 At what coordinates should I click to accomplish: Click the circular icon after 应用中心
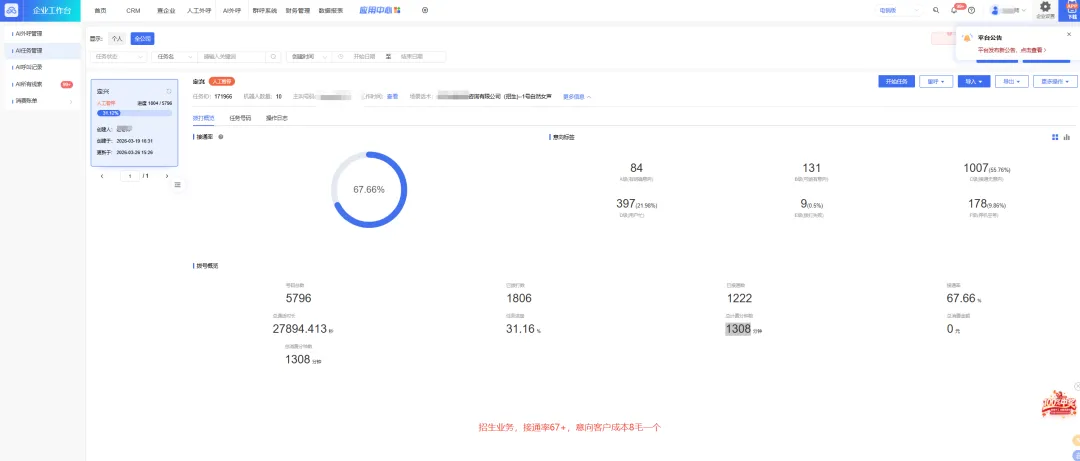[424, 10]
